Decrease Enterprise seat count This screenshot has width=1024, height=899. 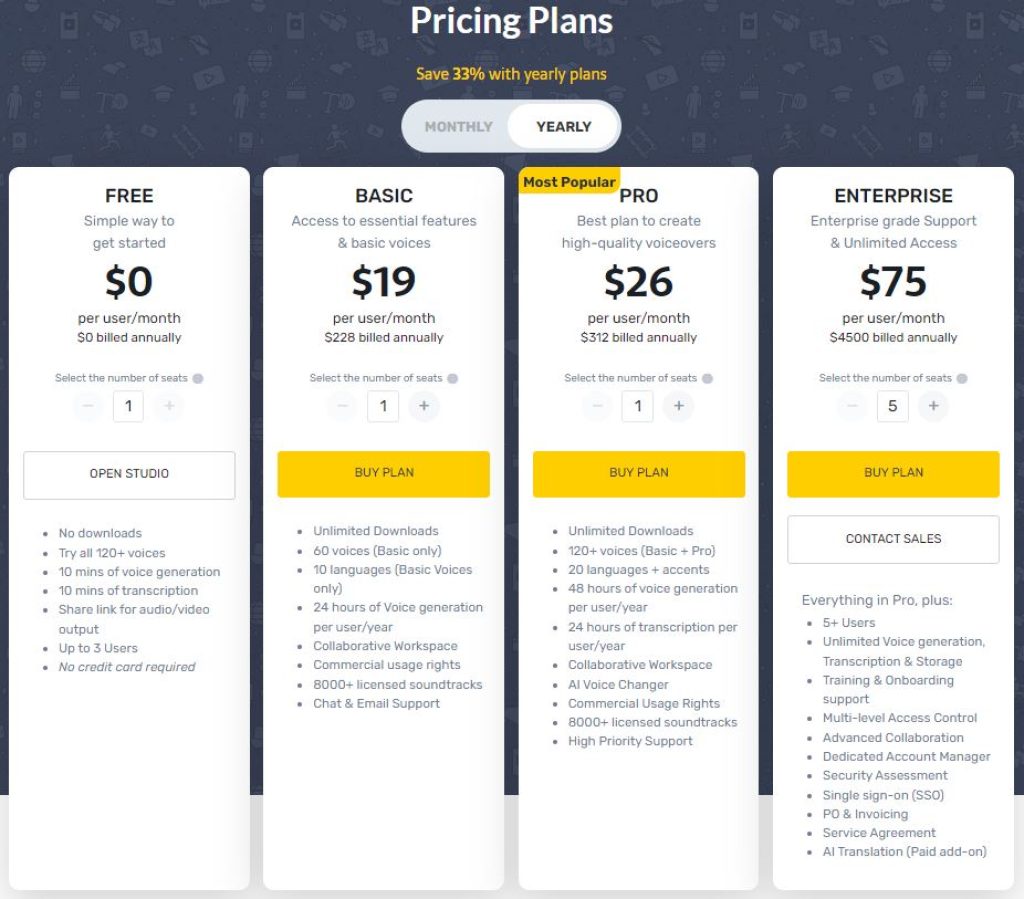tap(851, 407)
